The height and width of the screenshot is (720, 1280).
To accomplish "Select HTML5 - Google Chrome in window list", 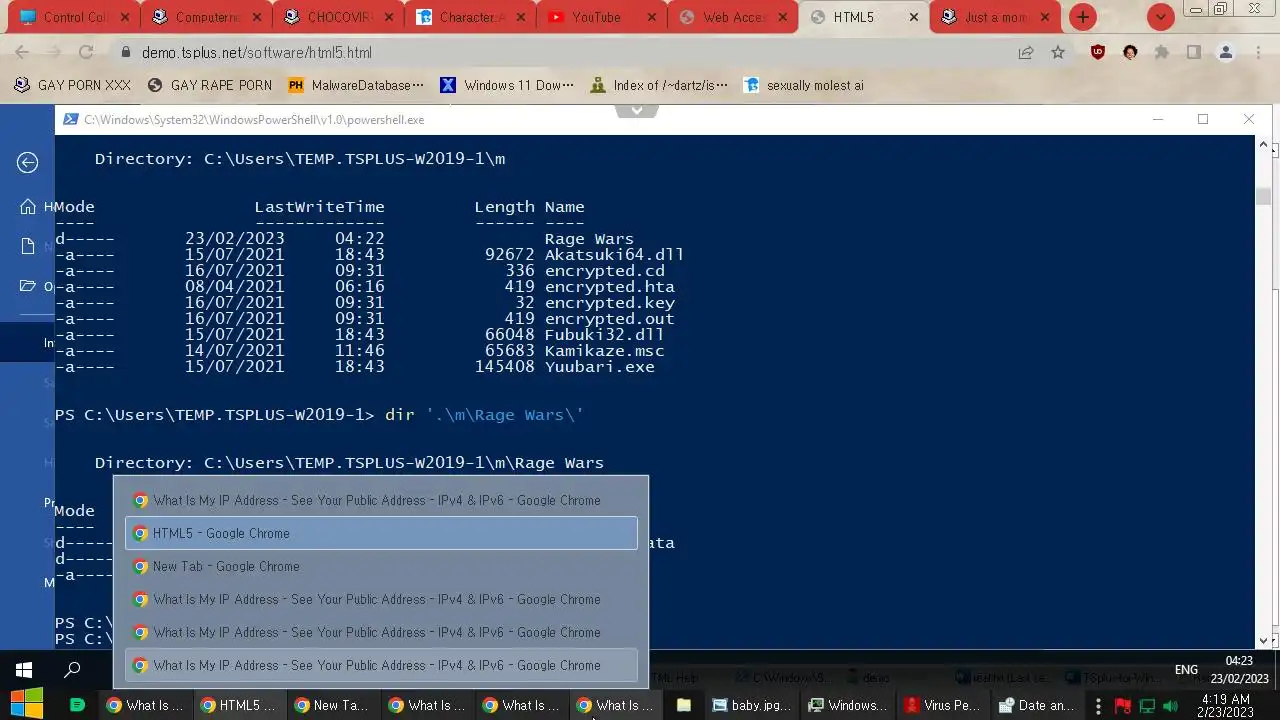I will [381, 533].
